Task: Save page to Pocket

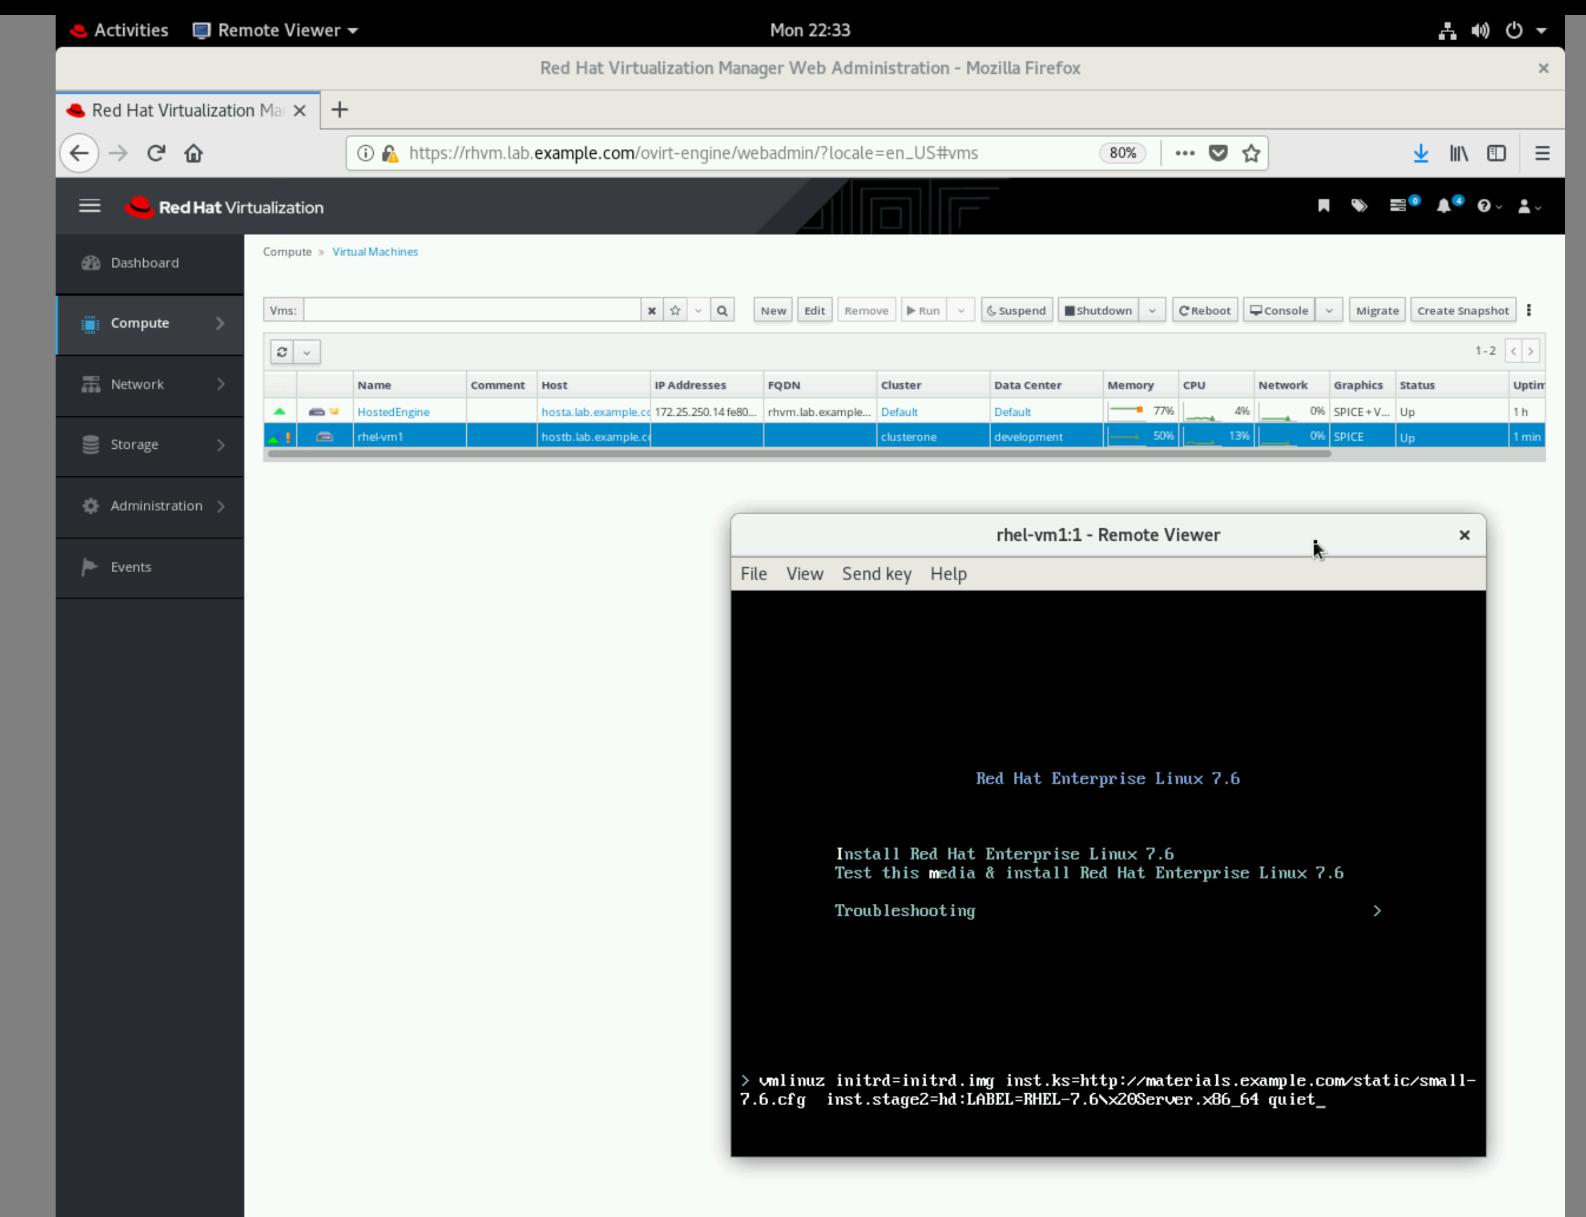Action: (1218, 153)
